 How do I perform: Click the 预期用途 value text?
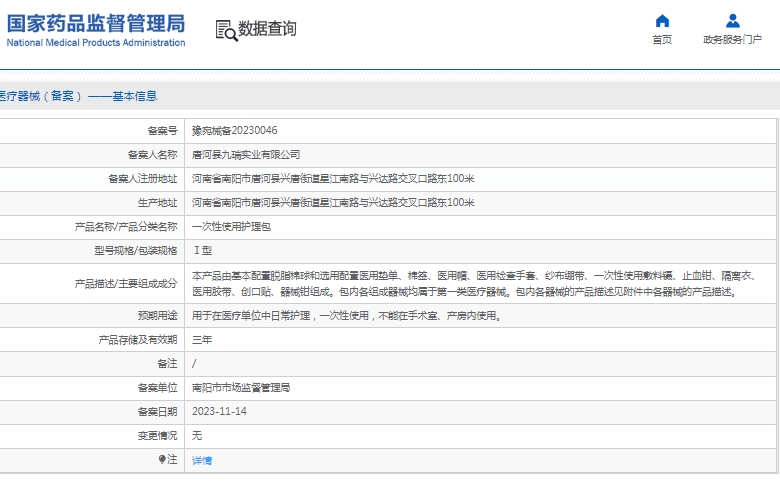coord(347,316)
